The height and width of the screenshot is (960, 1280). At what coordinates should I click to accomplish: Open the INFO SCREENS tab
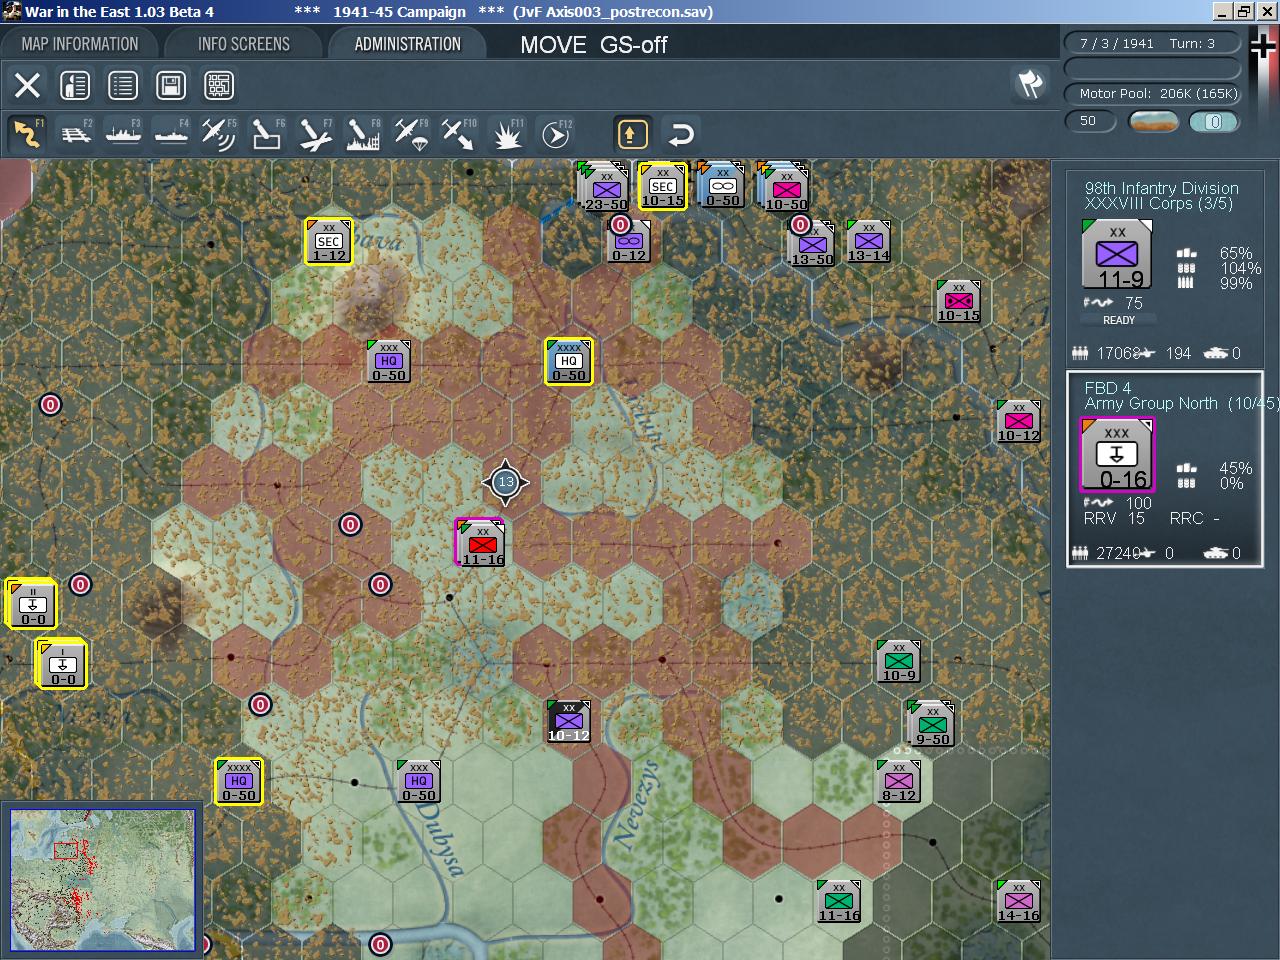244,44
